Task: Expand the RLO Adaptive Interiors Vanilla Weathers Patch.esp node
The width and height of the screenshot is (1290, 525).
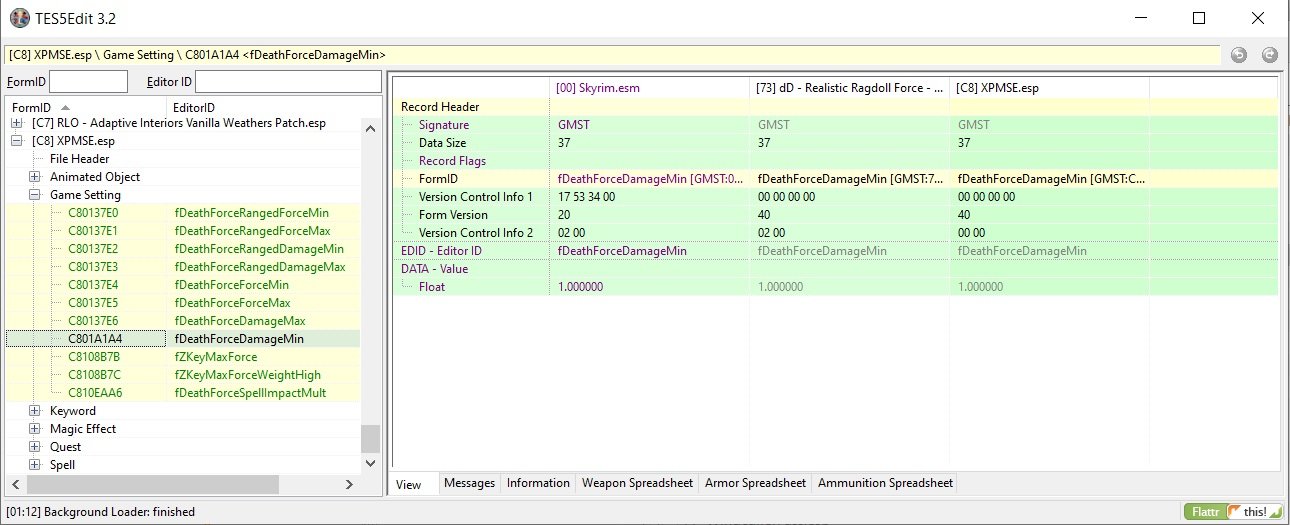Action: (x=16, y=123)
